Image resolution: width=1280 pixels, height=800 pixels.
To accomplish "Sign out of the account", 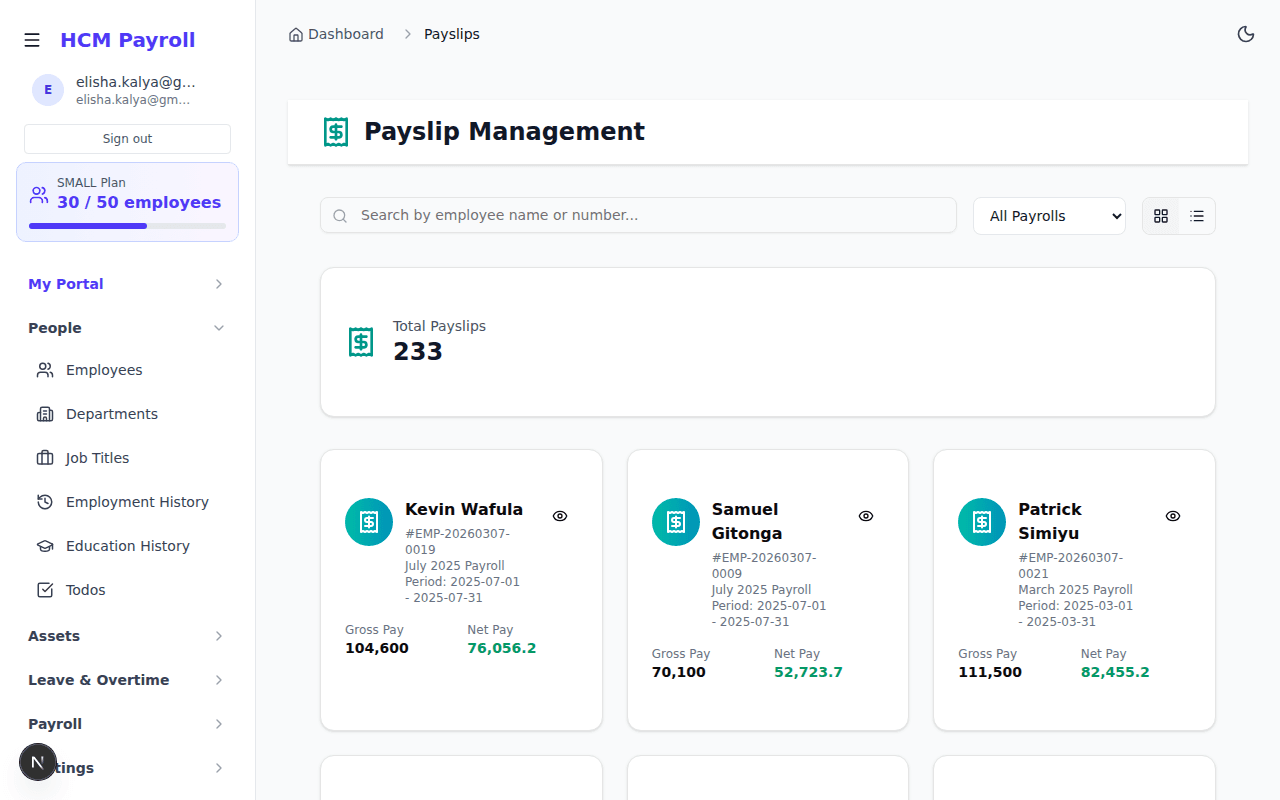I will click(x=127, y=138).
